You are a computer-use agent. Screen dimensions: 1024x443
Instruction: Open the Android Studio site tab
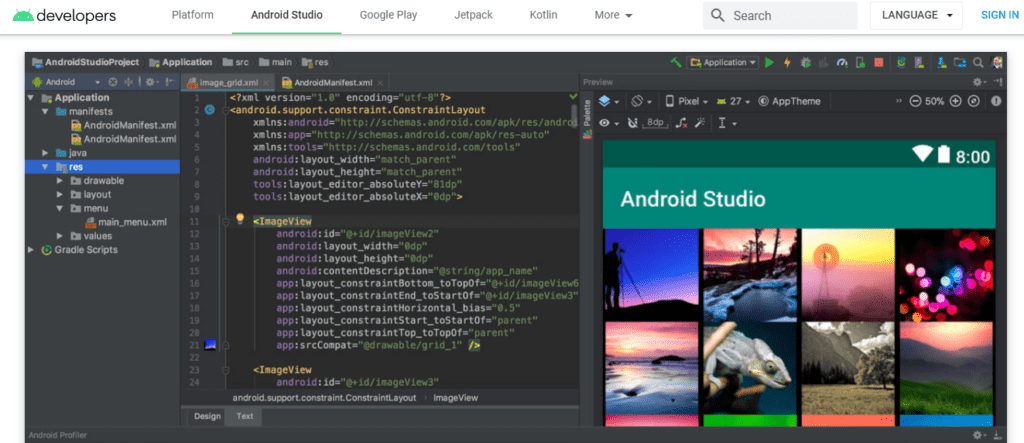(x=287, y=15)
